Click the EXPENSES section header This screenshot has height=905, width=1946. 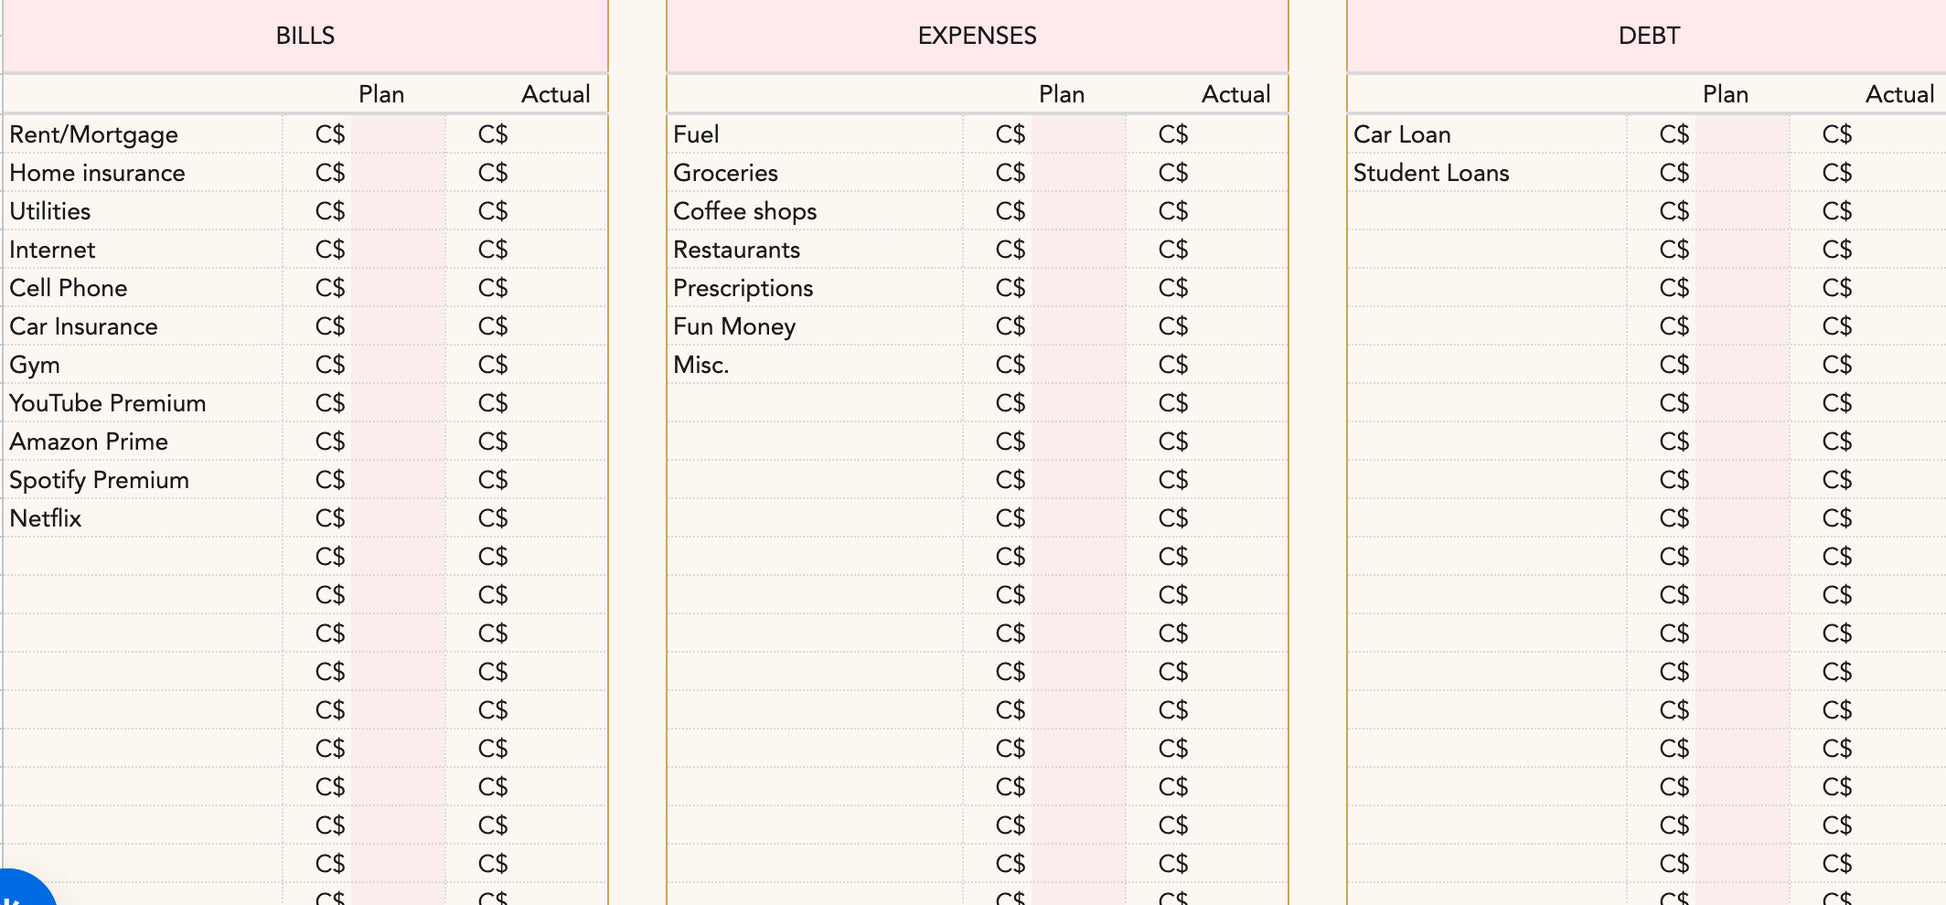977,36
